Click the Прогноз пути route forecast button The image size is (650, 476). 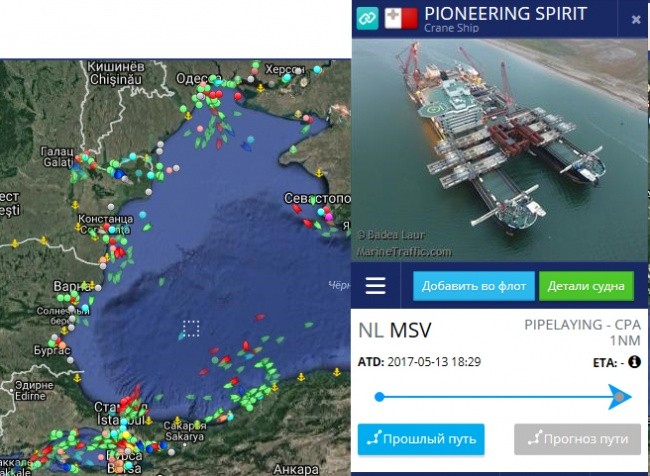click(577, 439)
